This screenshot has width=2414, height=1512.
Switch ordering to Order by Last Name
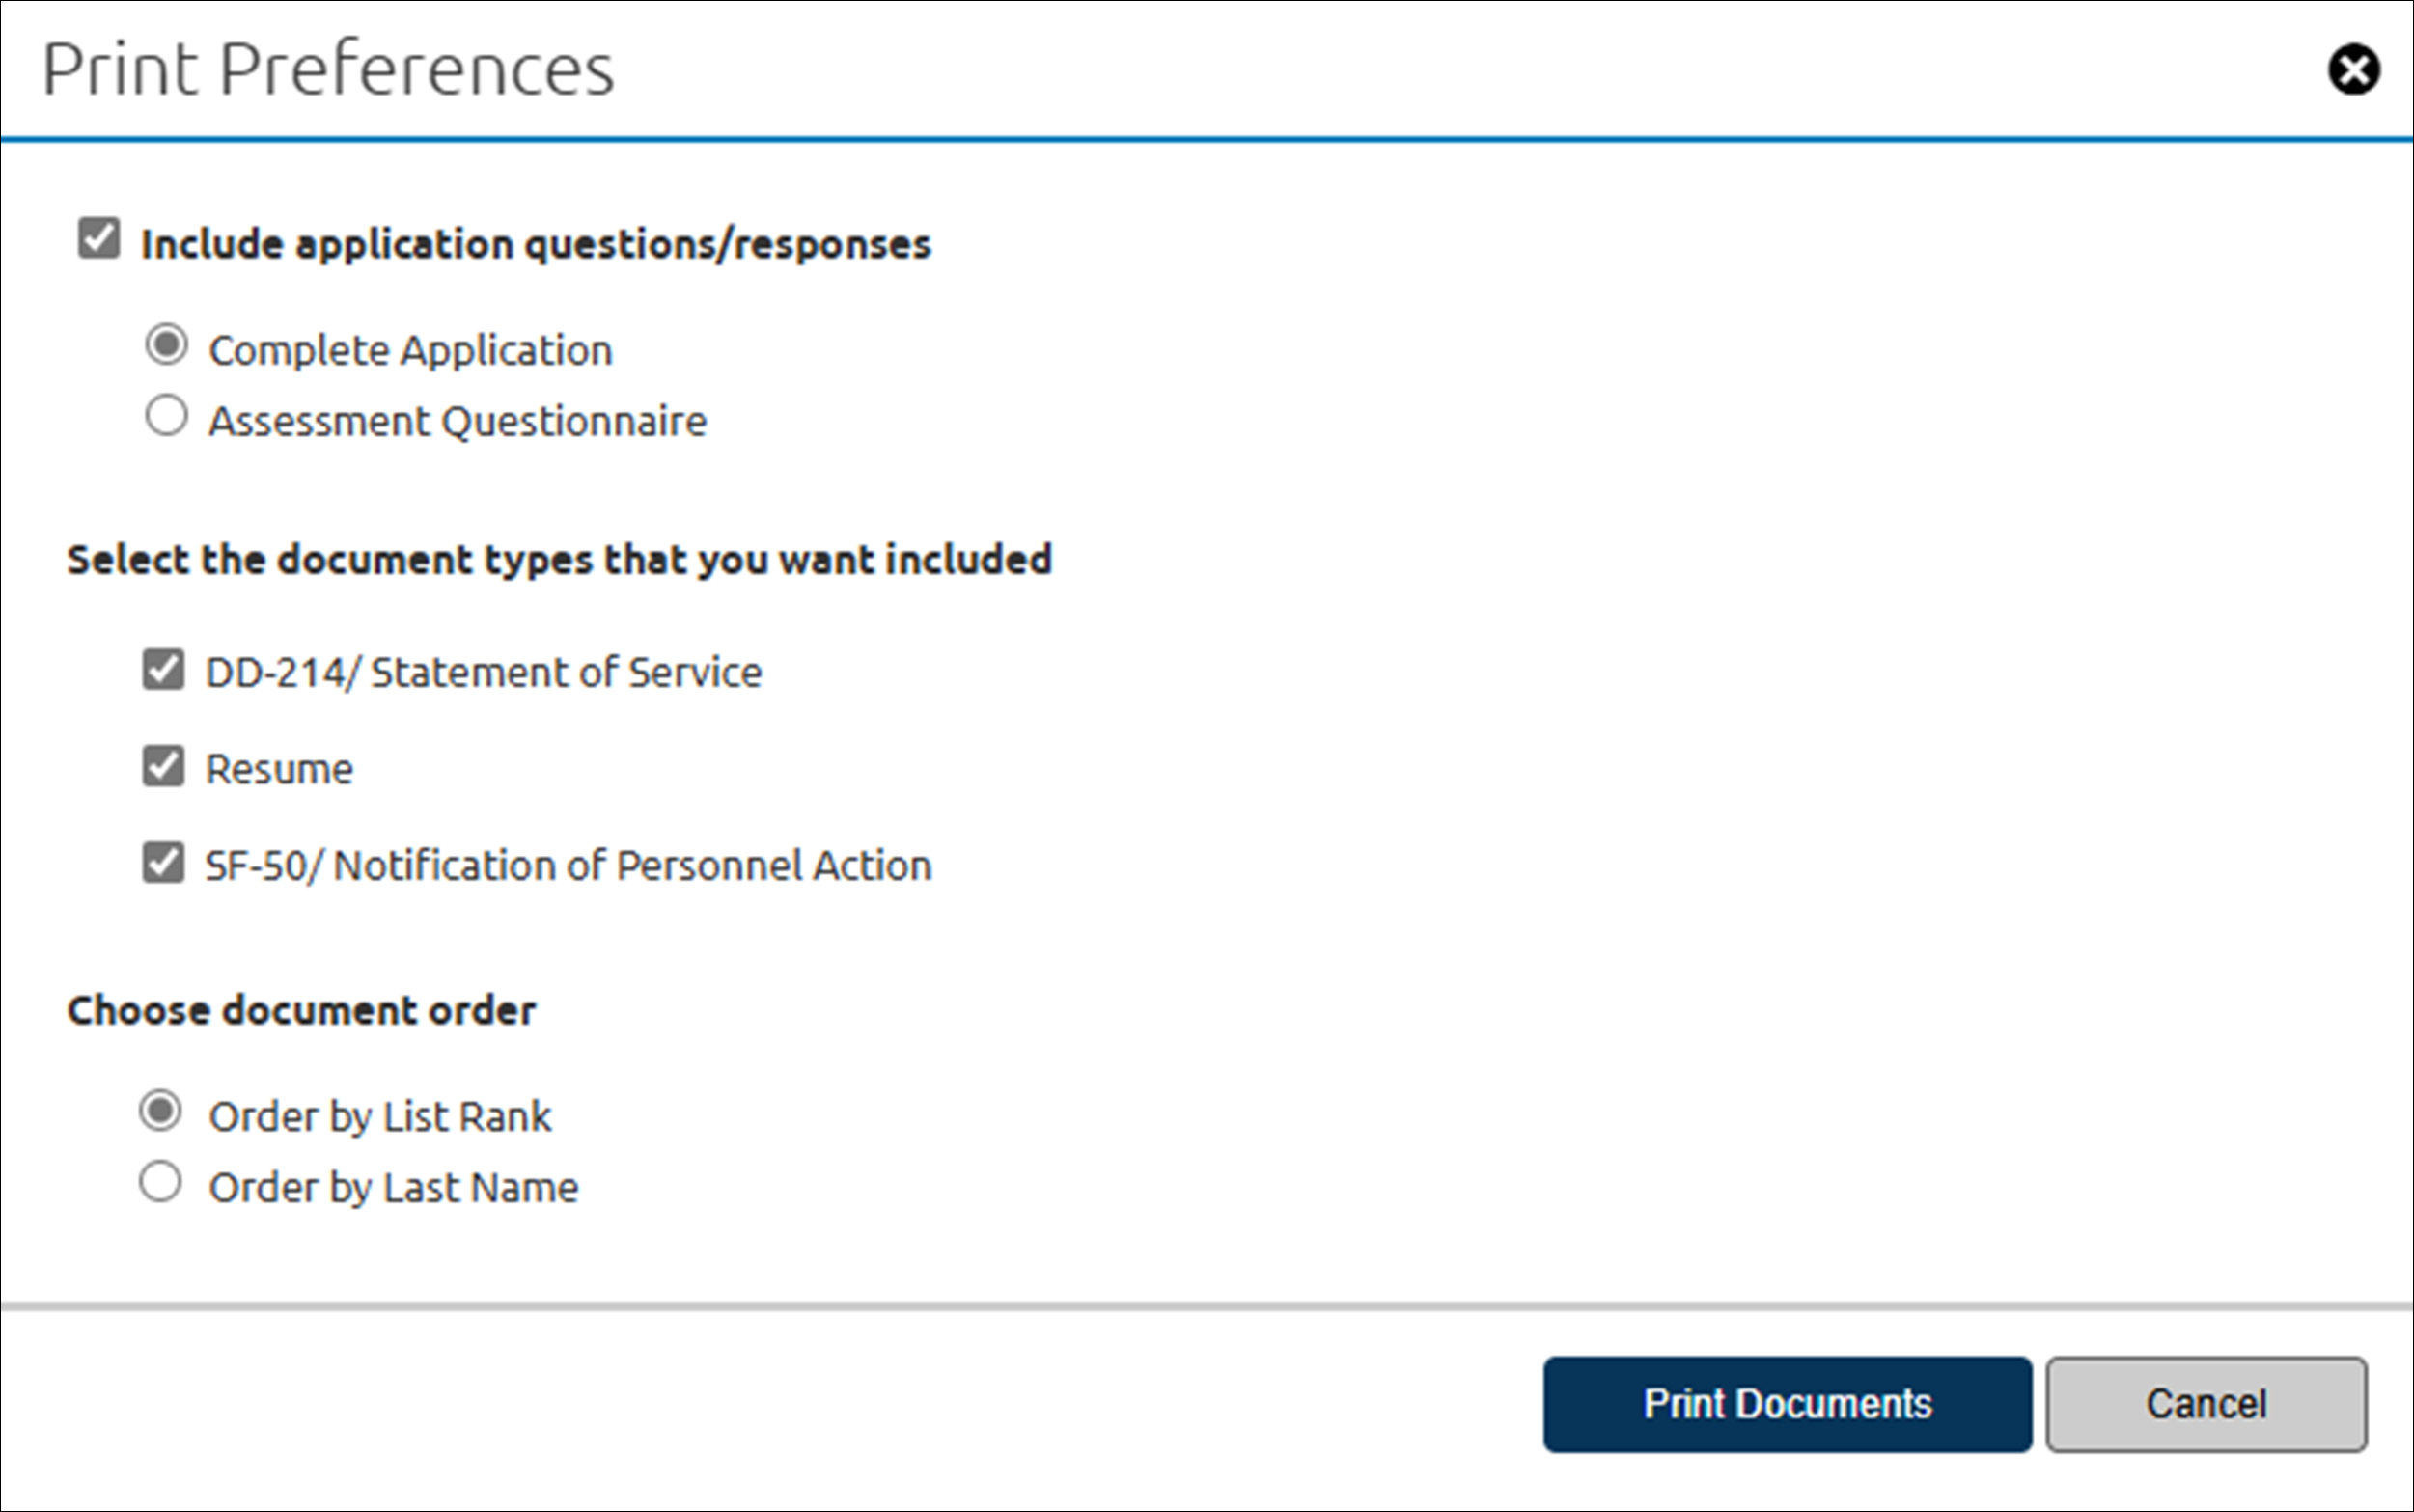point(161,1182)
